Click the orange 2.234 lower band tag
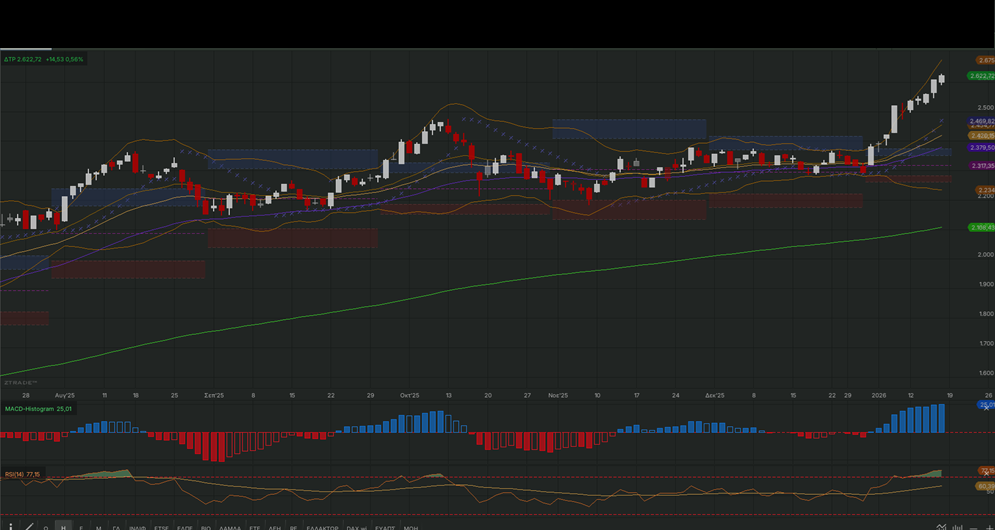 [x=985, y=190]
